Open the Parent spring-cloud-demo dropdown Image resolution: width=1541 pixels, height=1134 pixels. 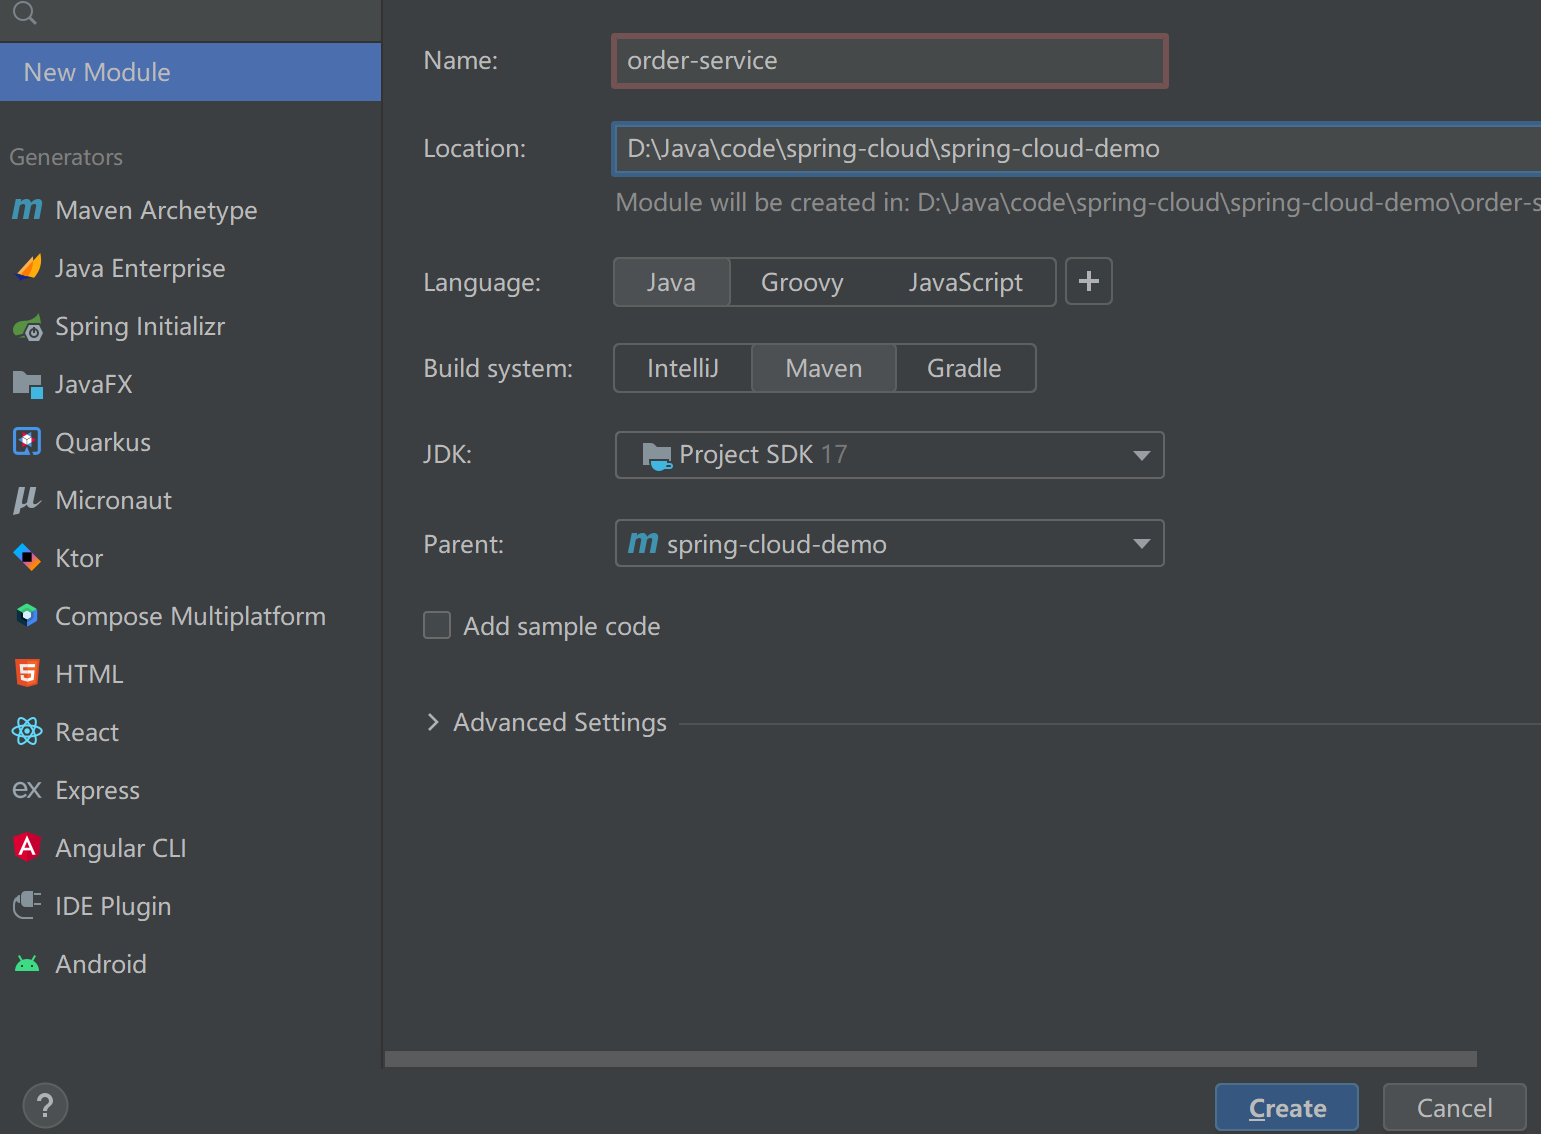coord(890,543)
